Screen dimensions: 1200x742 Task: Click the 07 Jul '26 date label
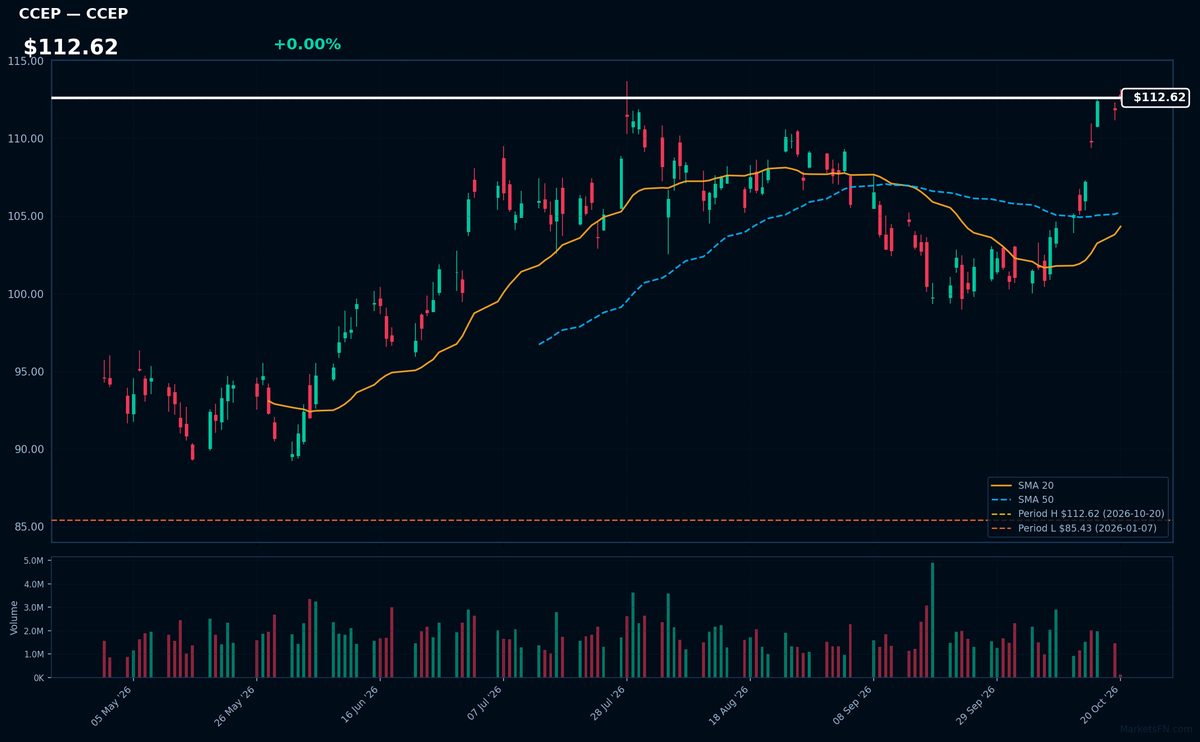click(483, 705)
